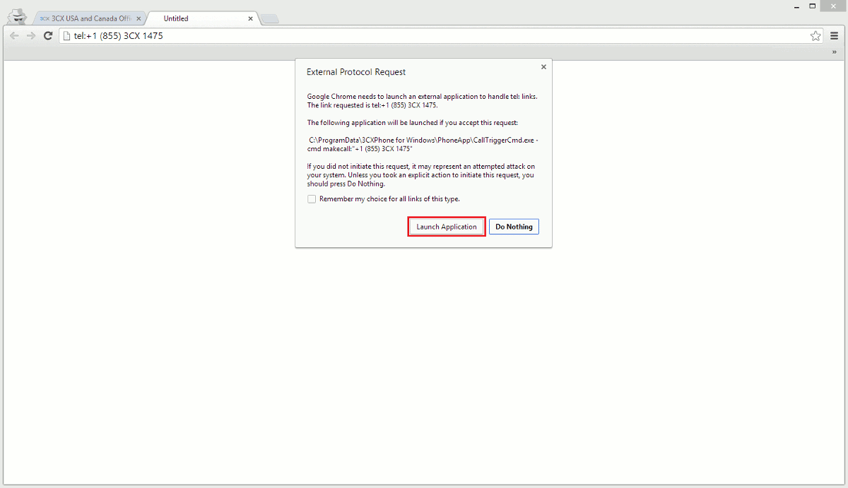Viewport: 848px width, 488px height.
Task: Select the Untitled tab
Action: [x=204, y=18]
